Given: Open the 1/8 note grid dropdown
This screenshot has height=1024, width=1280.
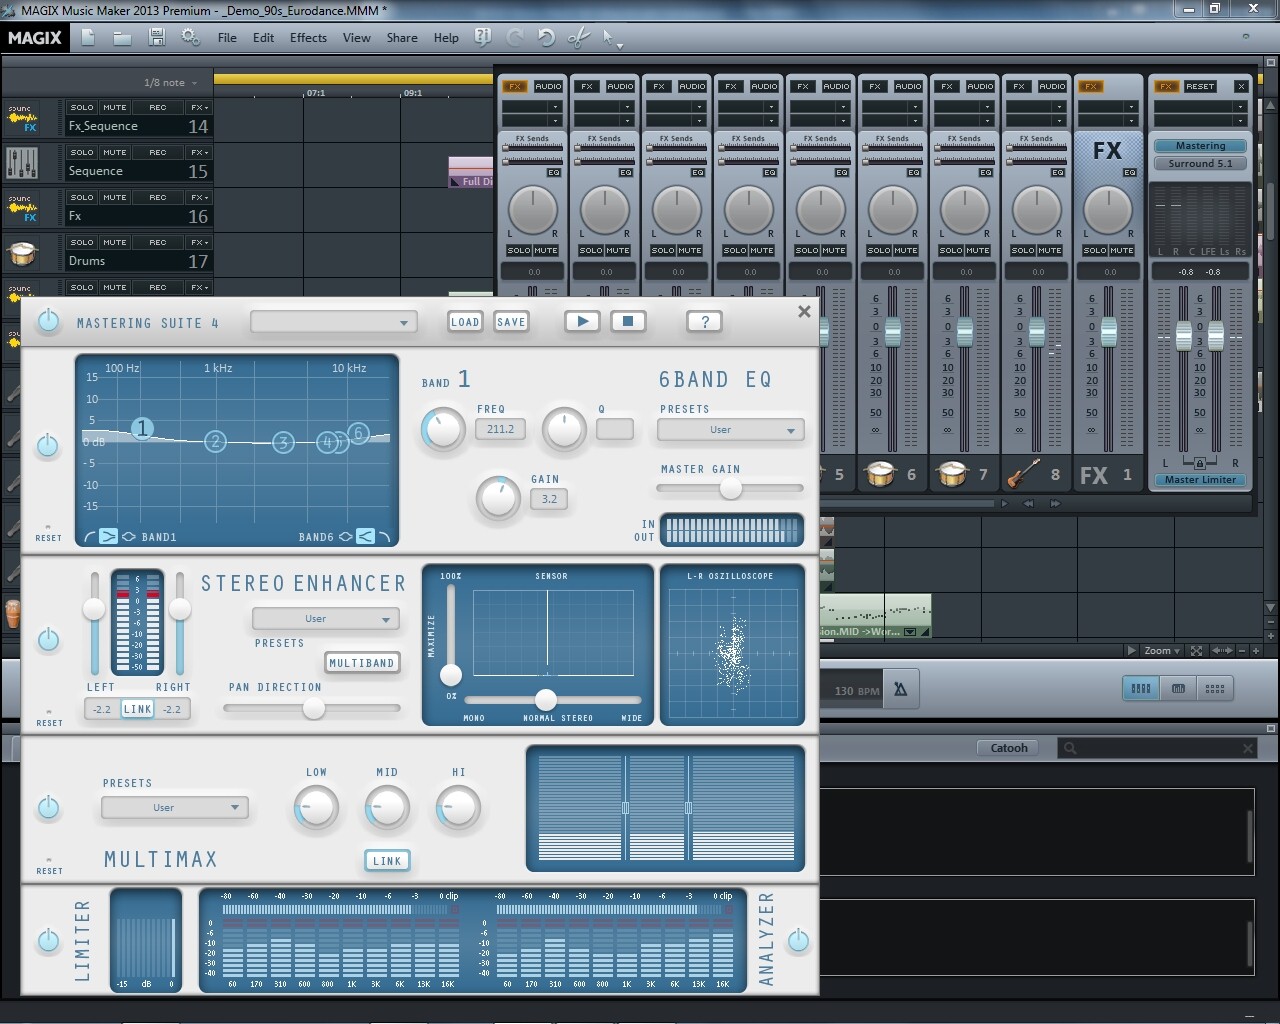Looking at the screenshot, I should pyautogui.click(x=170, y=83).
